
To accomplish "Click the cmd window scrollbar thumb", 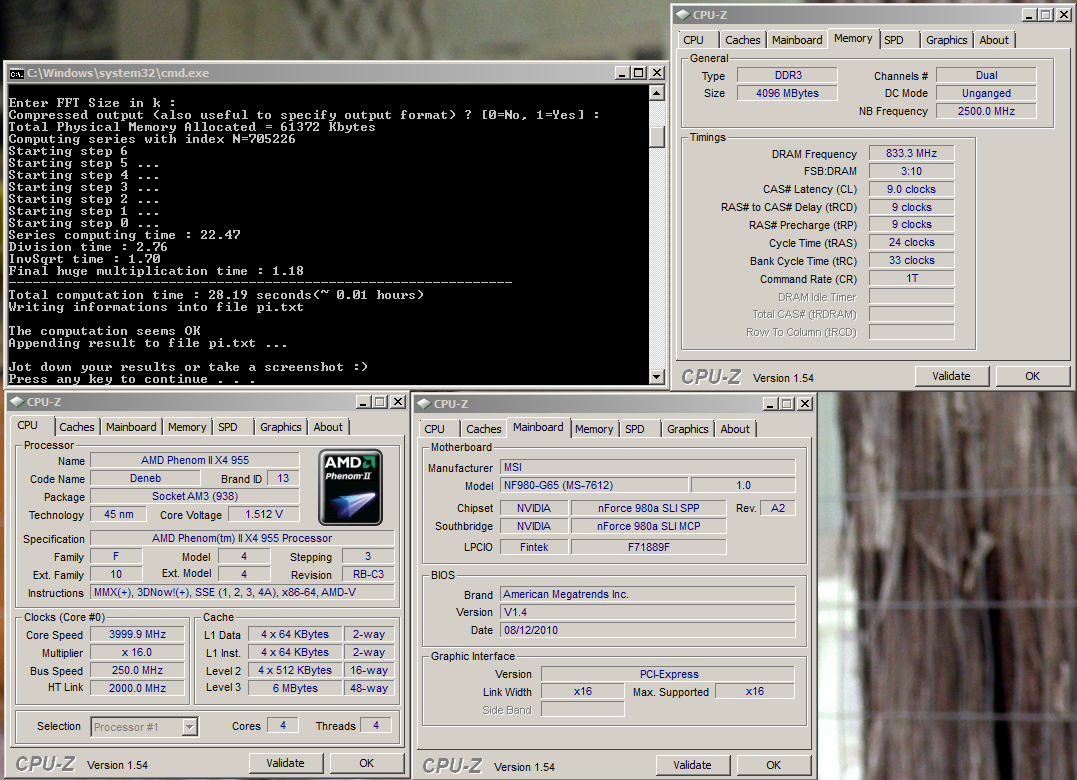I will click(657, 136).
